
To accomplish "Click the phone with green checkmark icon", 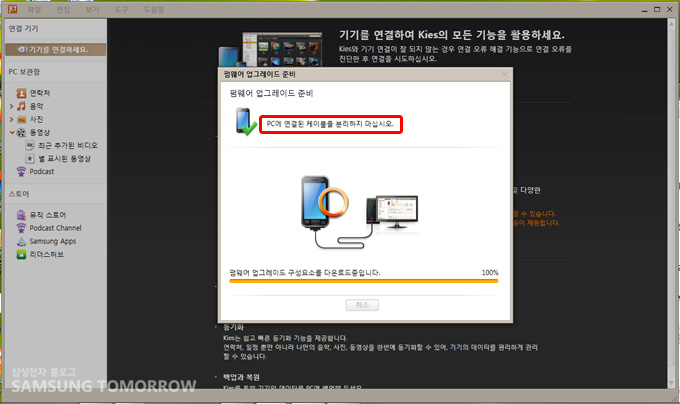I will pyautogui.click(x=245, y=122).
